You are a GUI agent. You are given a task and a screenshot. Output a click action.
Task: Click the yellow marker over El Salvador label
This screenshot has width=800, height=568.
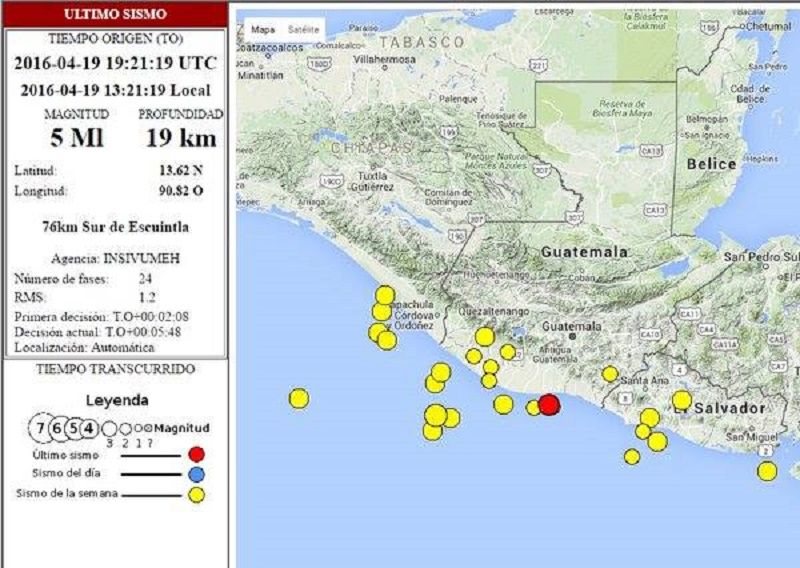pyautogui.click(x=681, y=400)
